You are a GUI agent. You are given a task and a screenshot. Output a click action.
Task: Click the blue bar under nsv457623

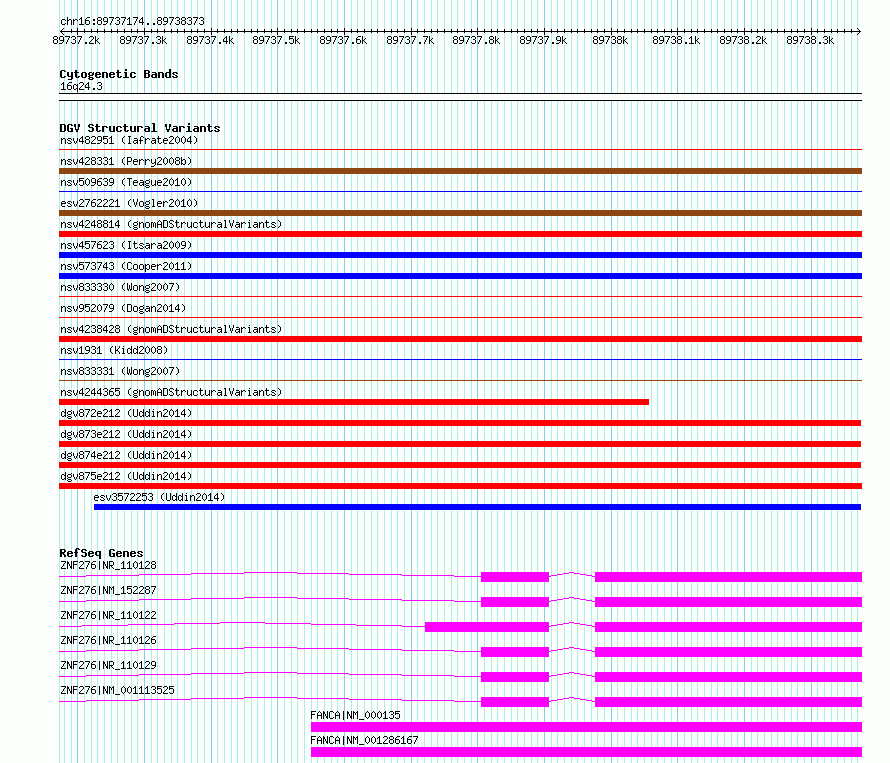point(460,255)
